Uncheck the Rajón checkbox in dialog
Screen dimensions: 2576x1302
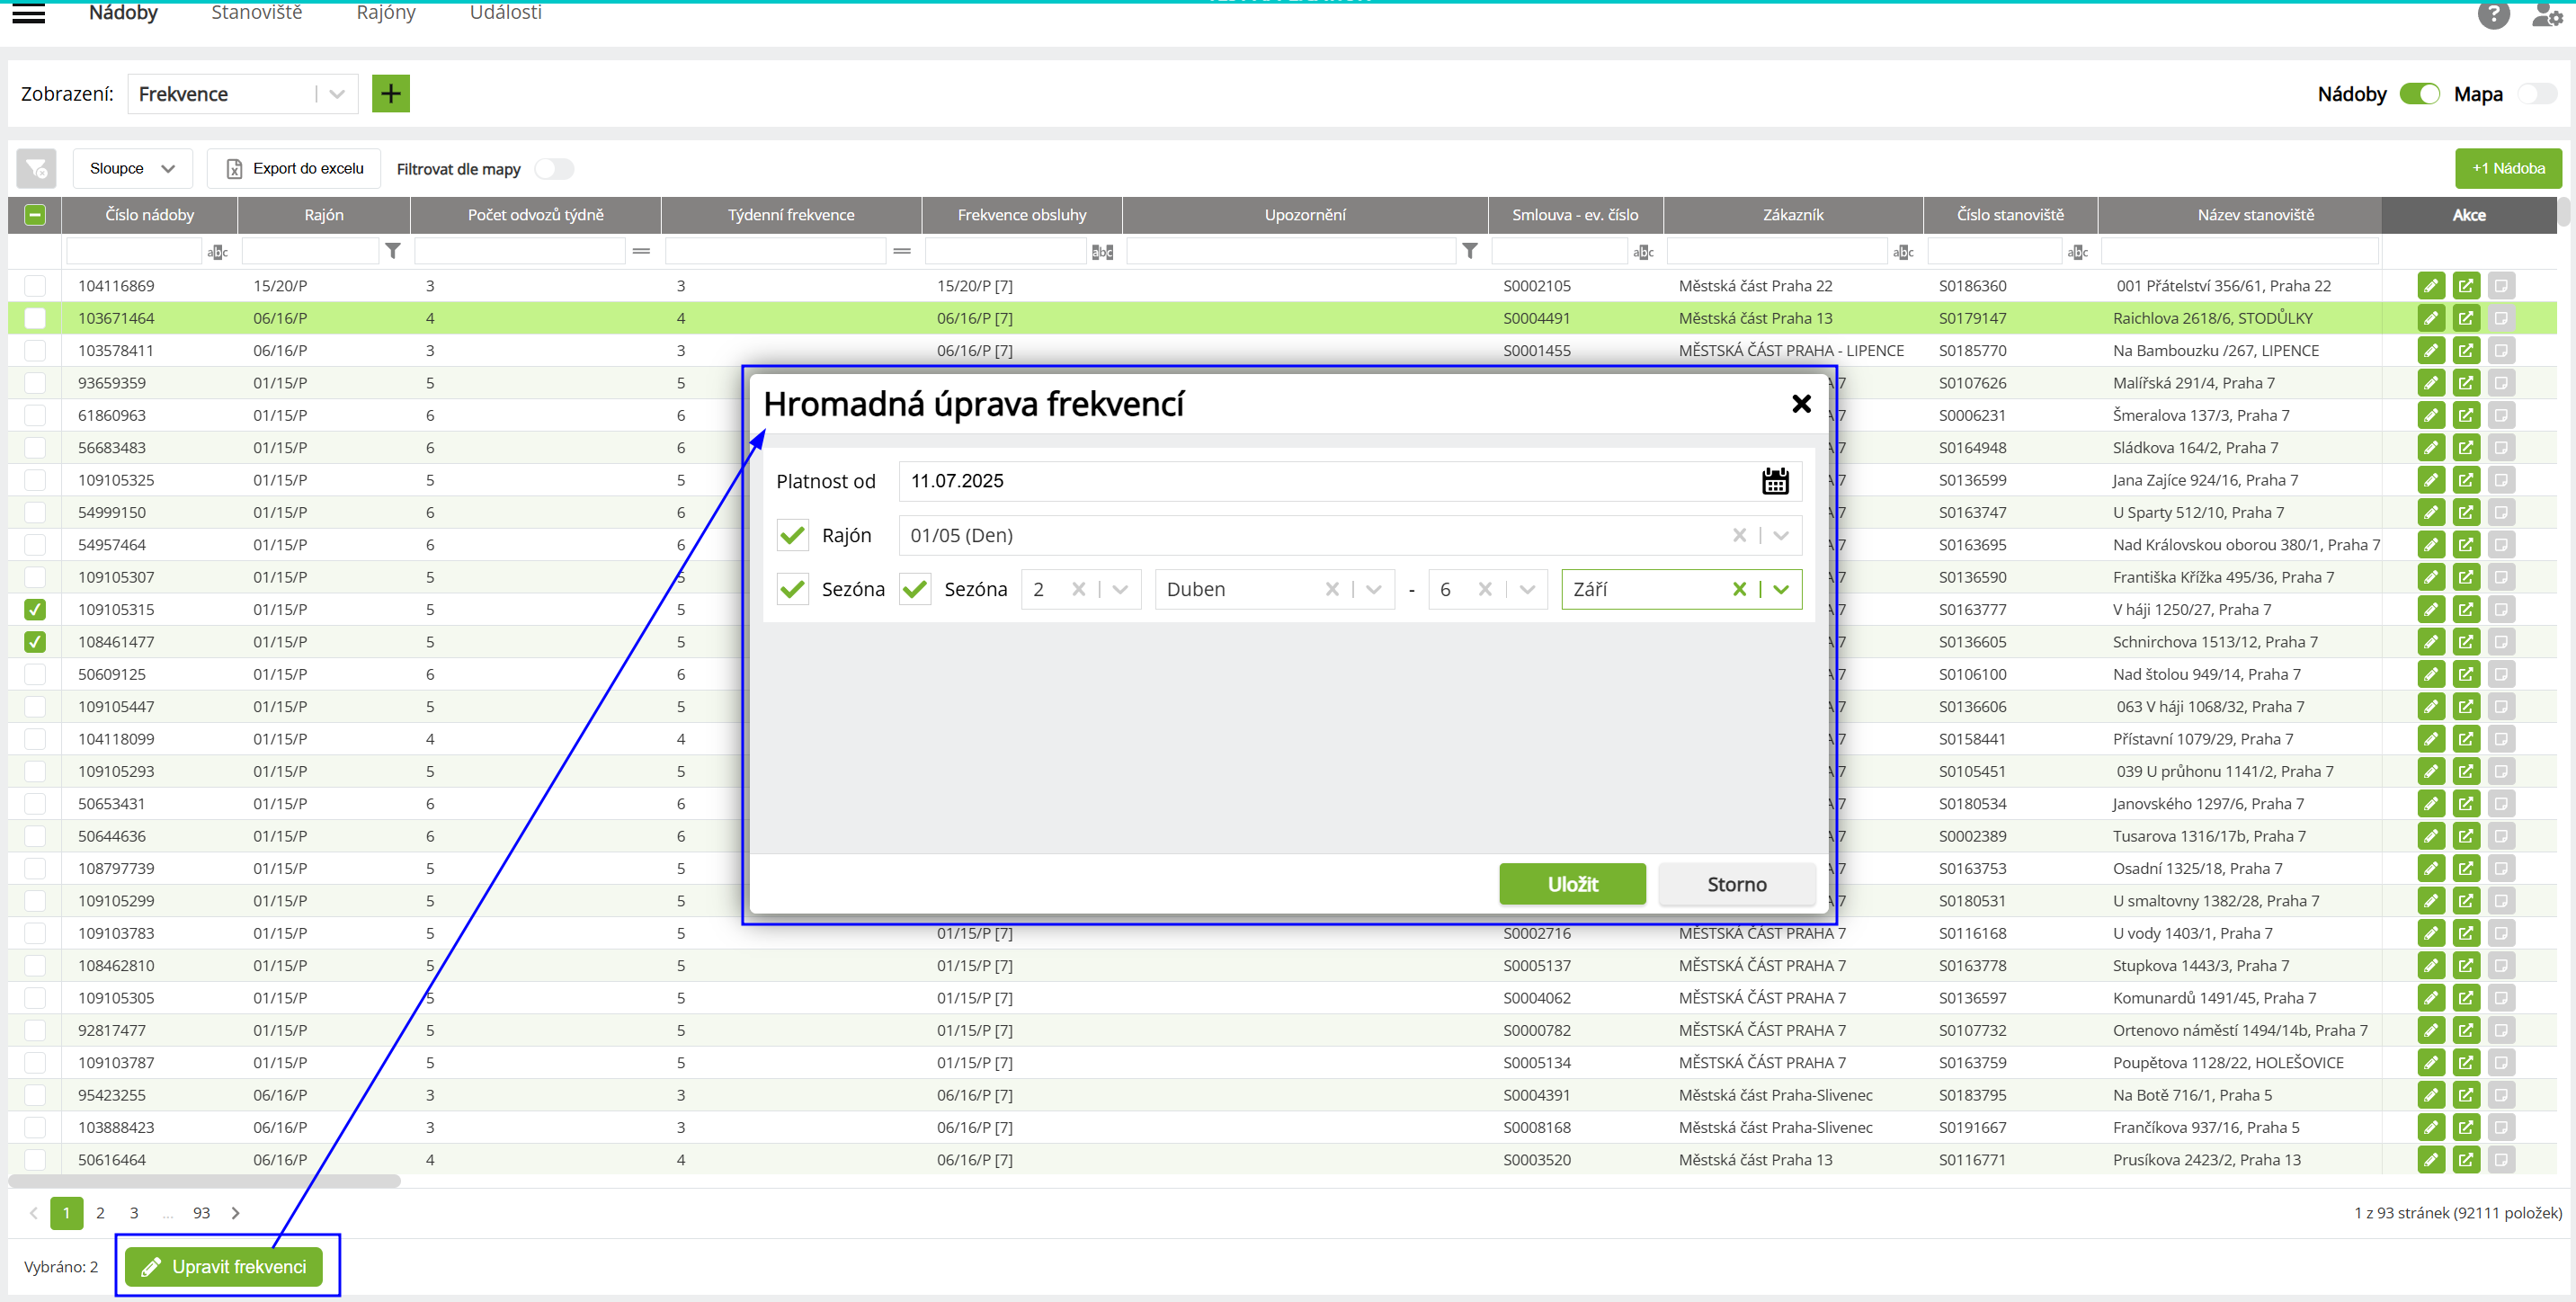tap(792, 536)
